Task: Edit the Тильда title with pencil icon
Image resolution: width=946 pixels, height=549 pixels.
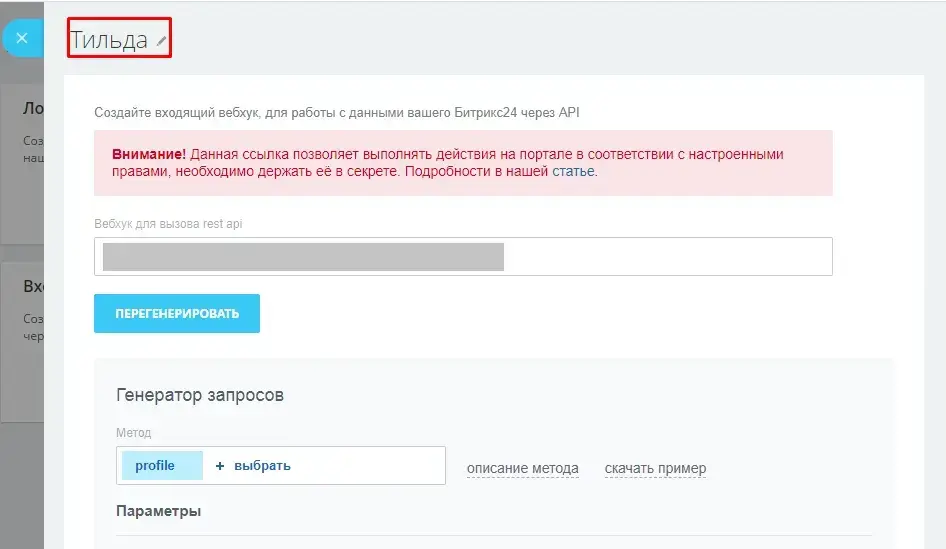Action: (161, 41)
